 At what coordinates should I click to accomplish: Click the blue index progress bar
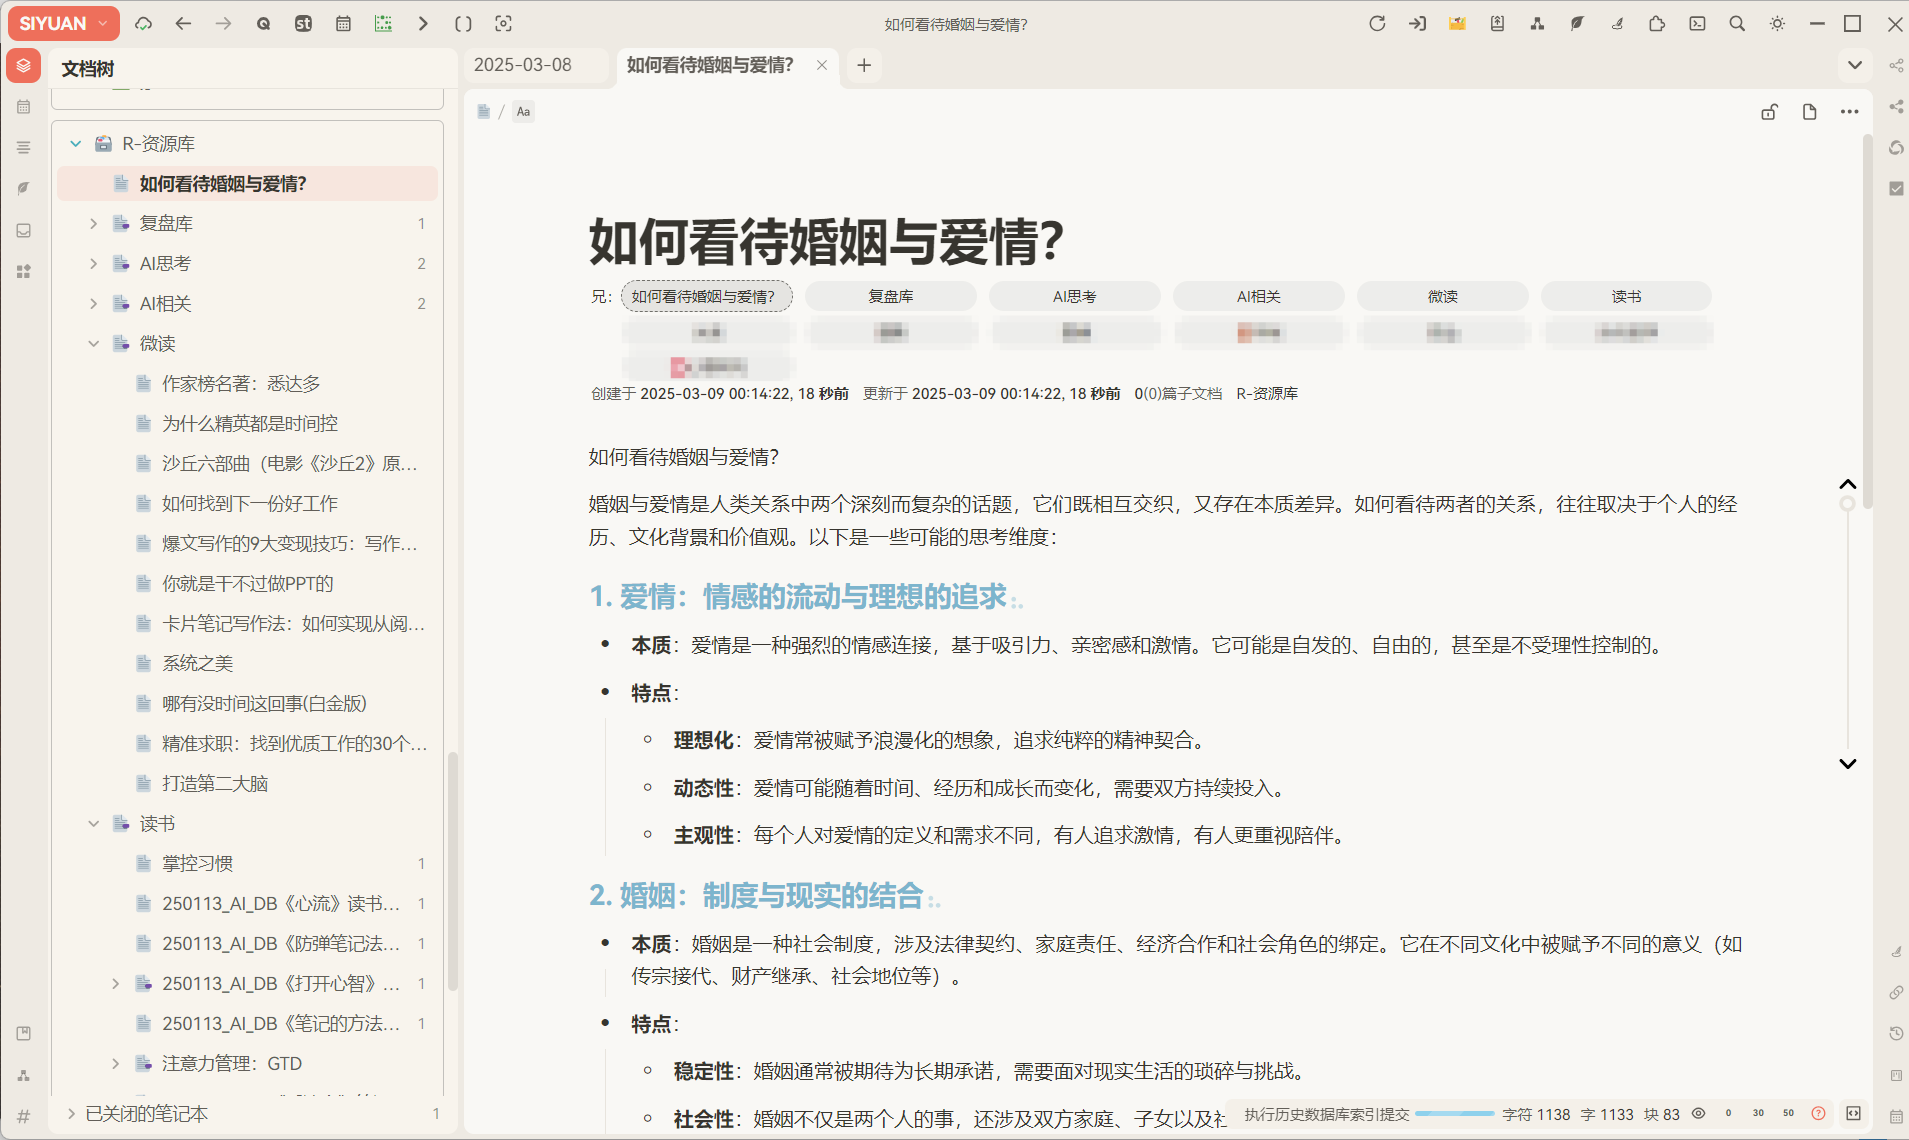coord(1454,1113)
